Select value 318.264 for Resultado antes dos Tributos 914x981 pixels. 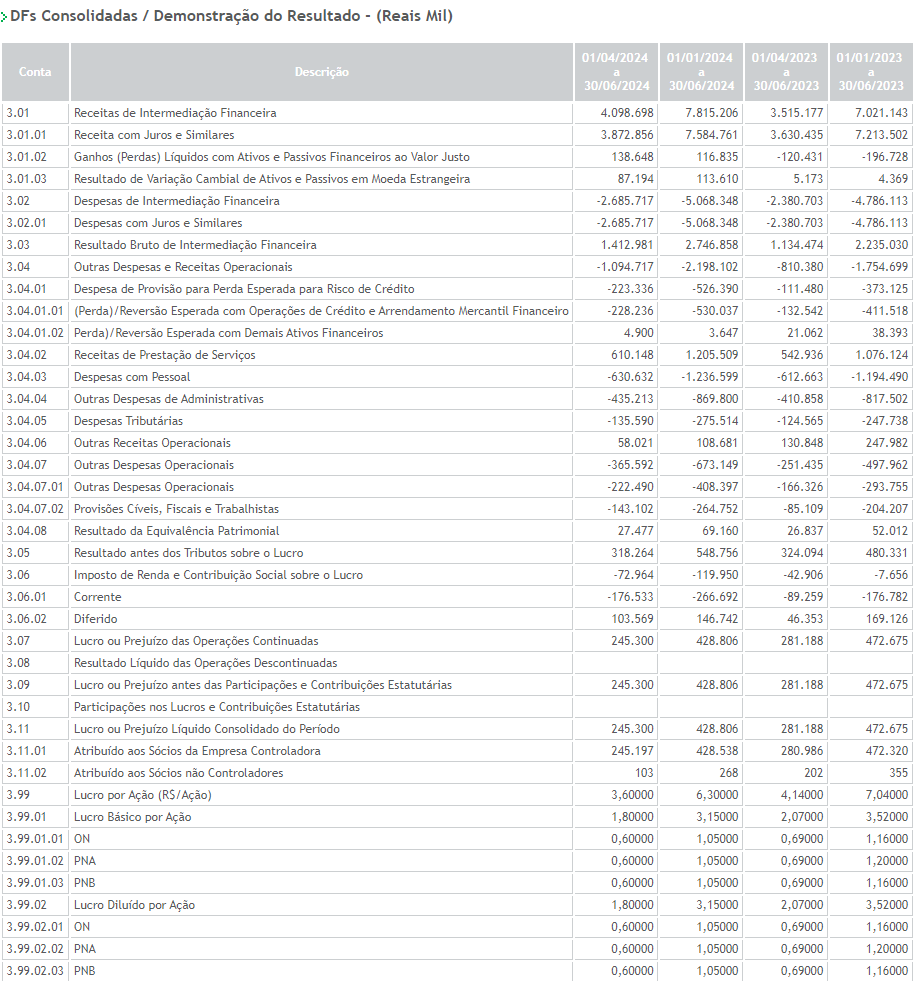point(632,553)
